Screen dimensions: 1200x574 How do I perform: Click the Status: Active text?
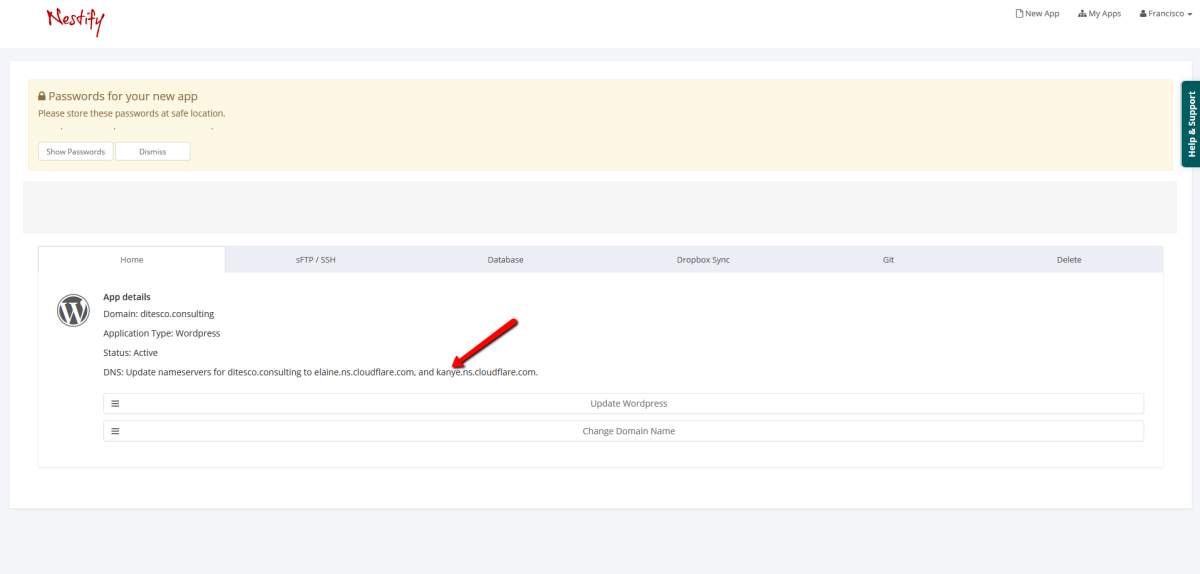[130, 353]
